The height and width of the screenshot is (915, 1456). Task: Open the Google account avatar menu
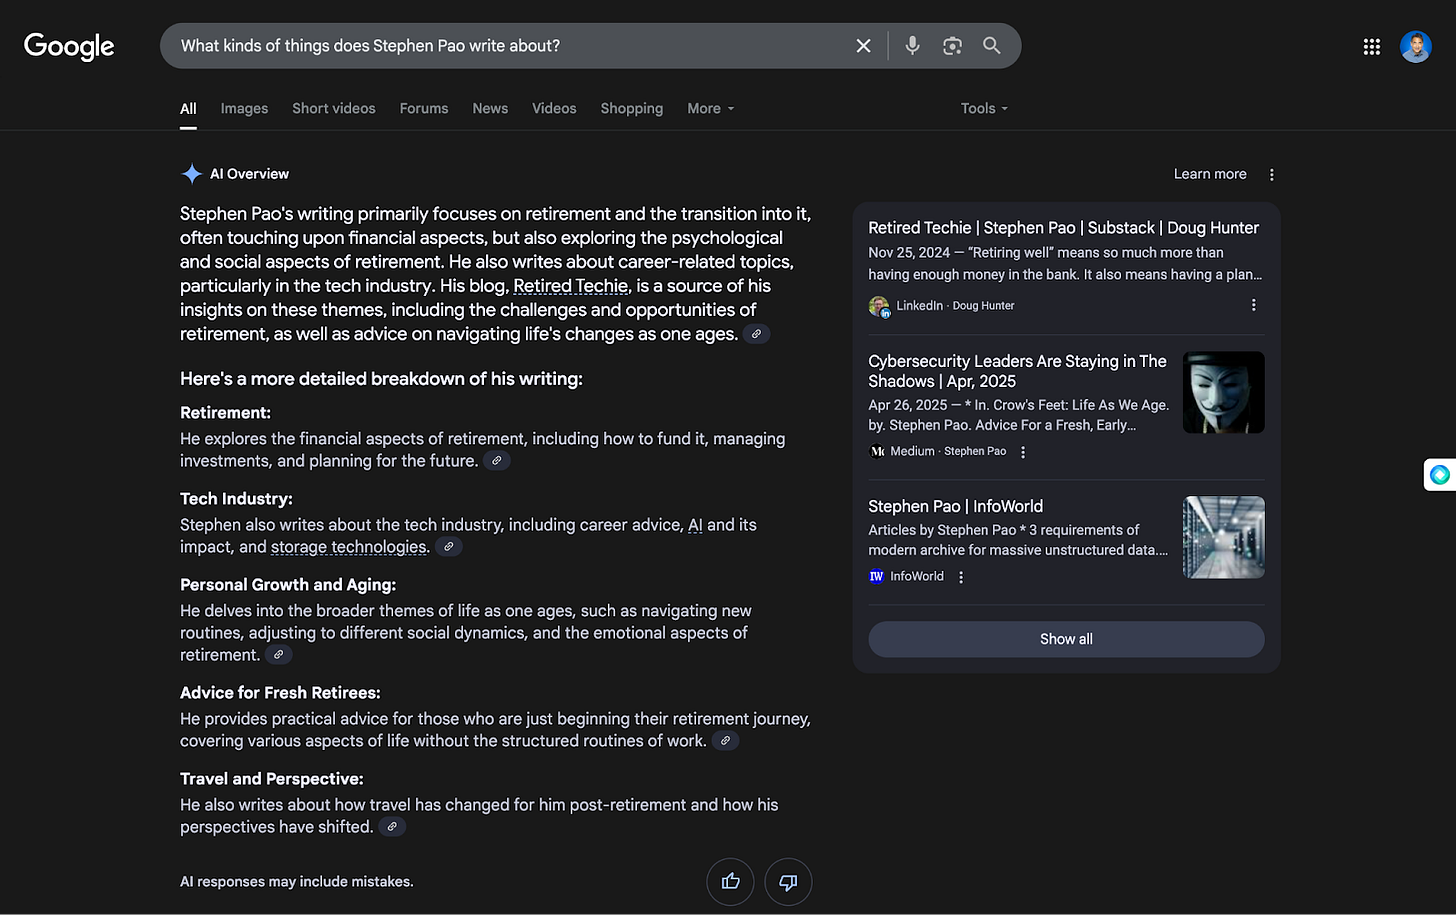(1415, 46)
